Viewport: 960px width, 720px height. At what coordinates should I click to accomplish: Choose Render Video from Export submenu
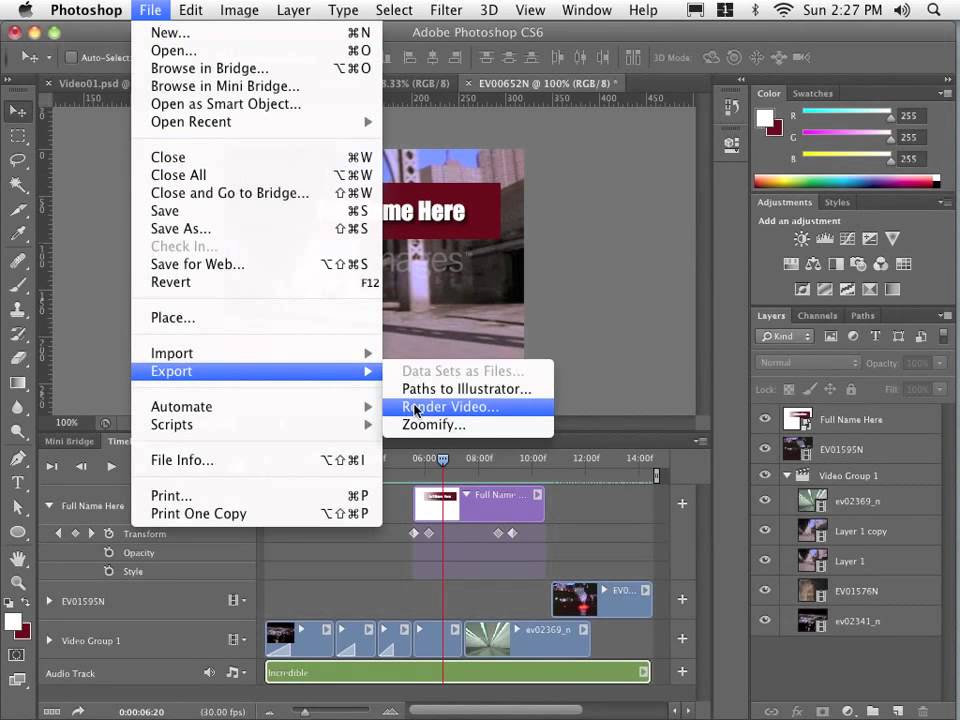[468, 407]
